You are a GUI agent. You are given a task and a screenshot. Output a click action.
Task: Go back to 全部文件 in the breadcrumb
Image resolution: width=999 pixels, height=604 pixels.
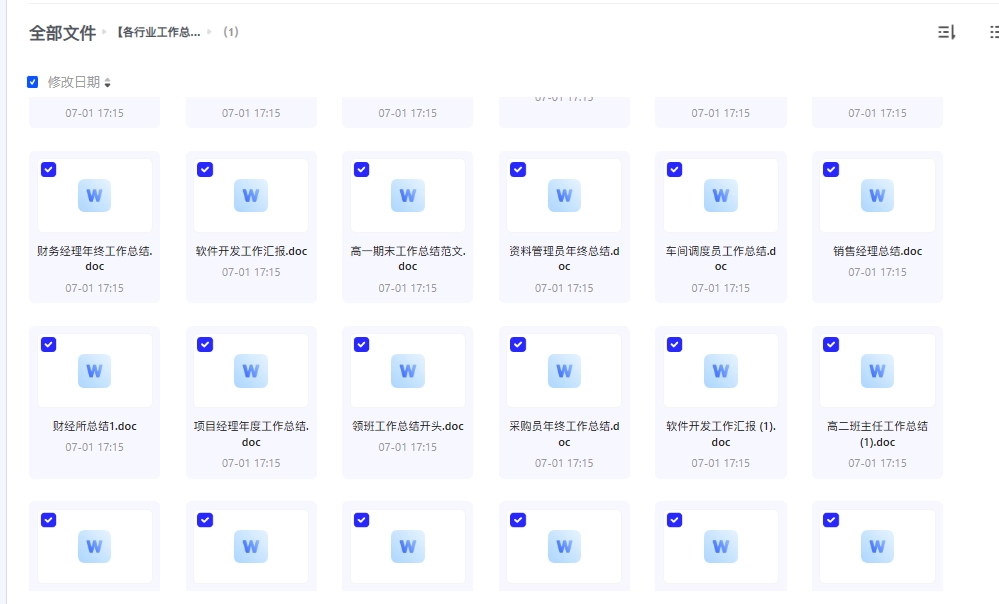pos(62,32)
